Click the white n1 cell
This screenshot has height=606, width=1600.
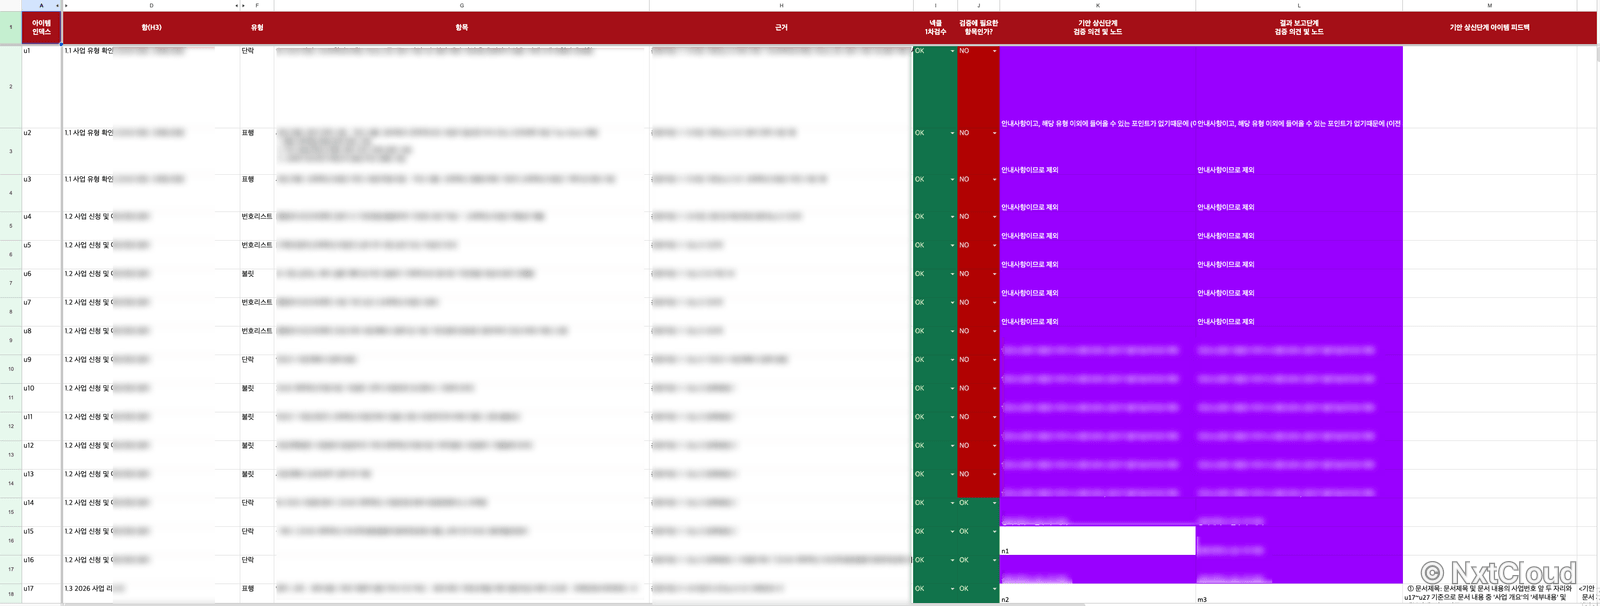[x=1097, y=541]
